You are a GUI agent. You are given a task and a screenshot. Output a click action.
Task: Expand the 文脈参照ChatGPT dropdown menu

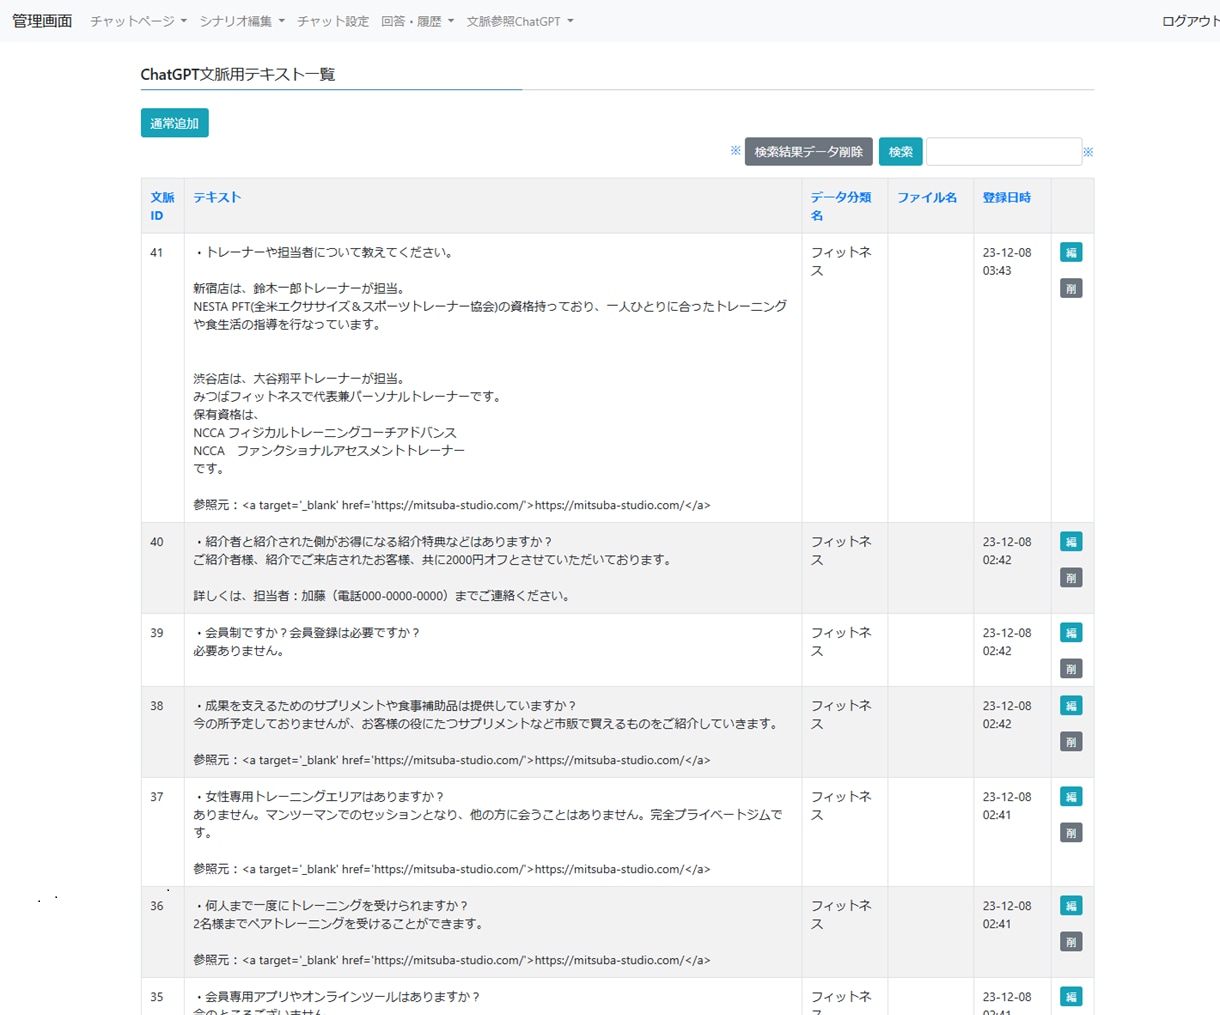(520, 21)
